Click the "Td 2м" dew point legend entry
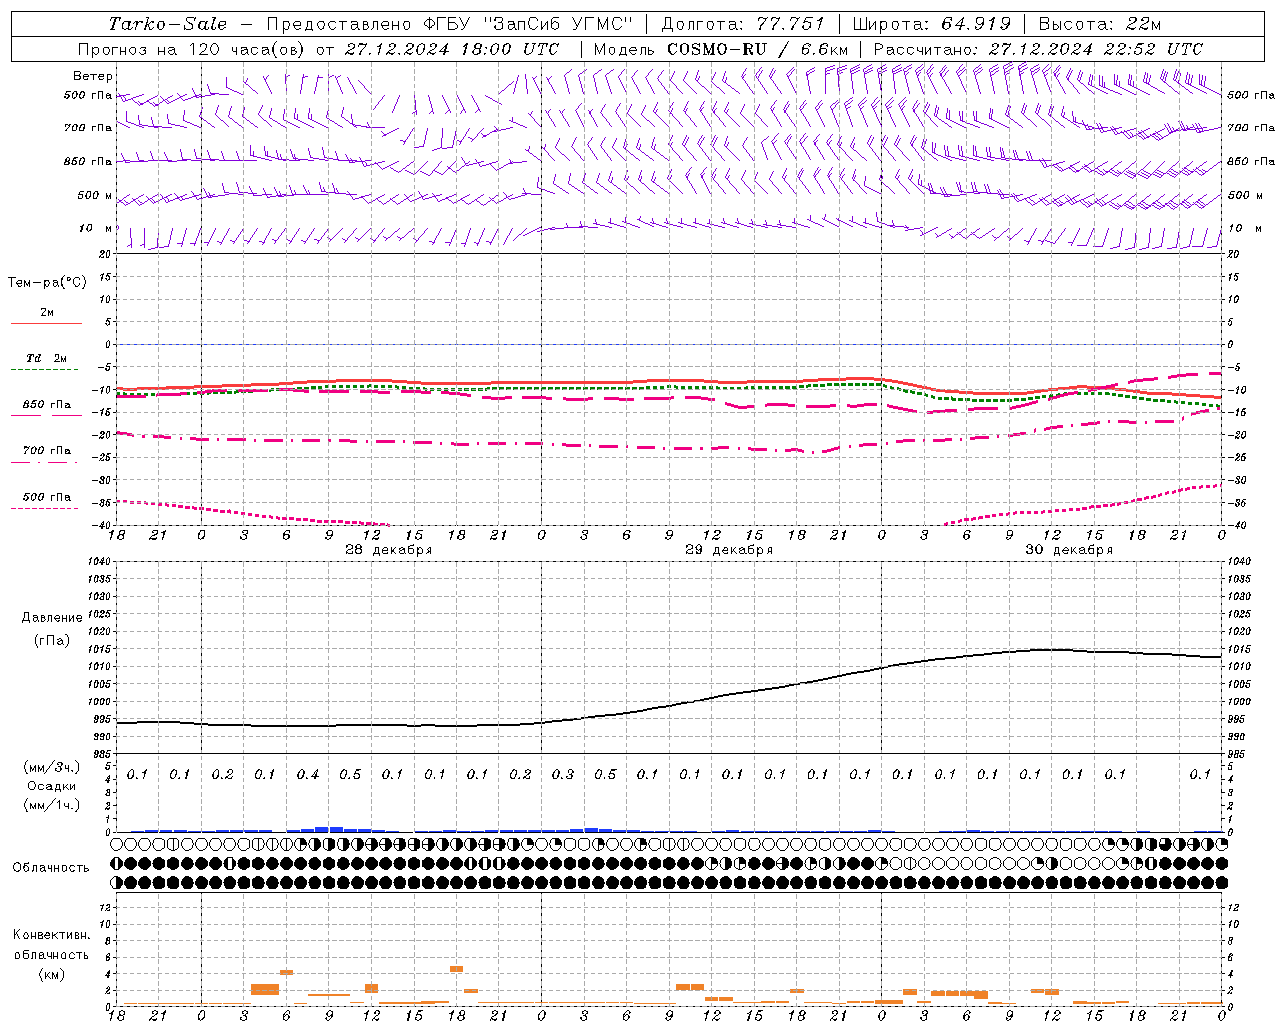This screenshot has width=1280, height=1024. 47,358
